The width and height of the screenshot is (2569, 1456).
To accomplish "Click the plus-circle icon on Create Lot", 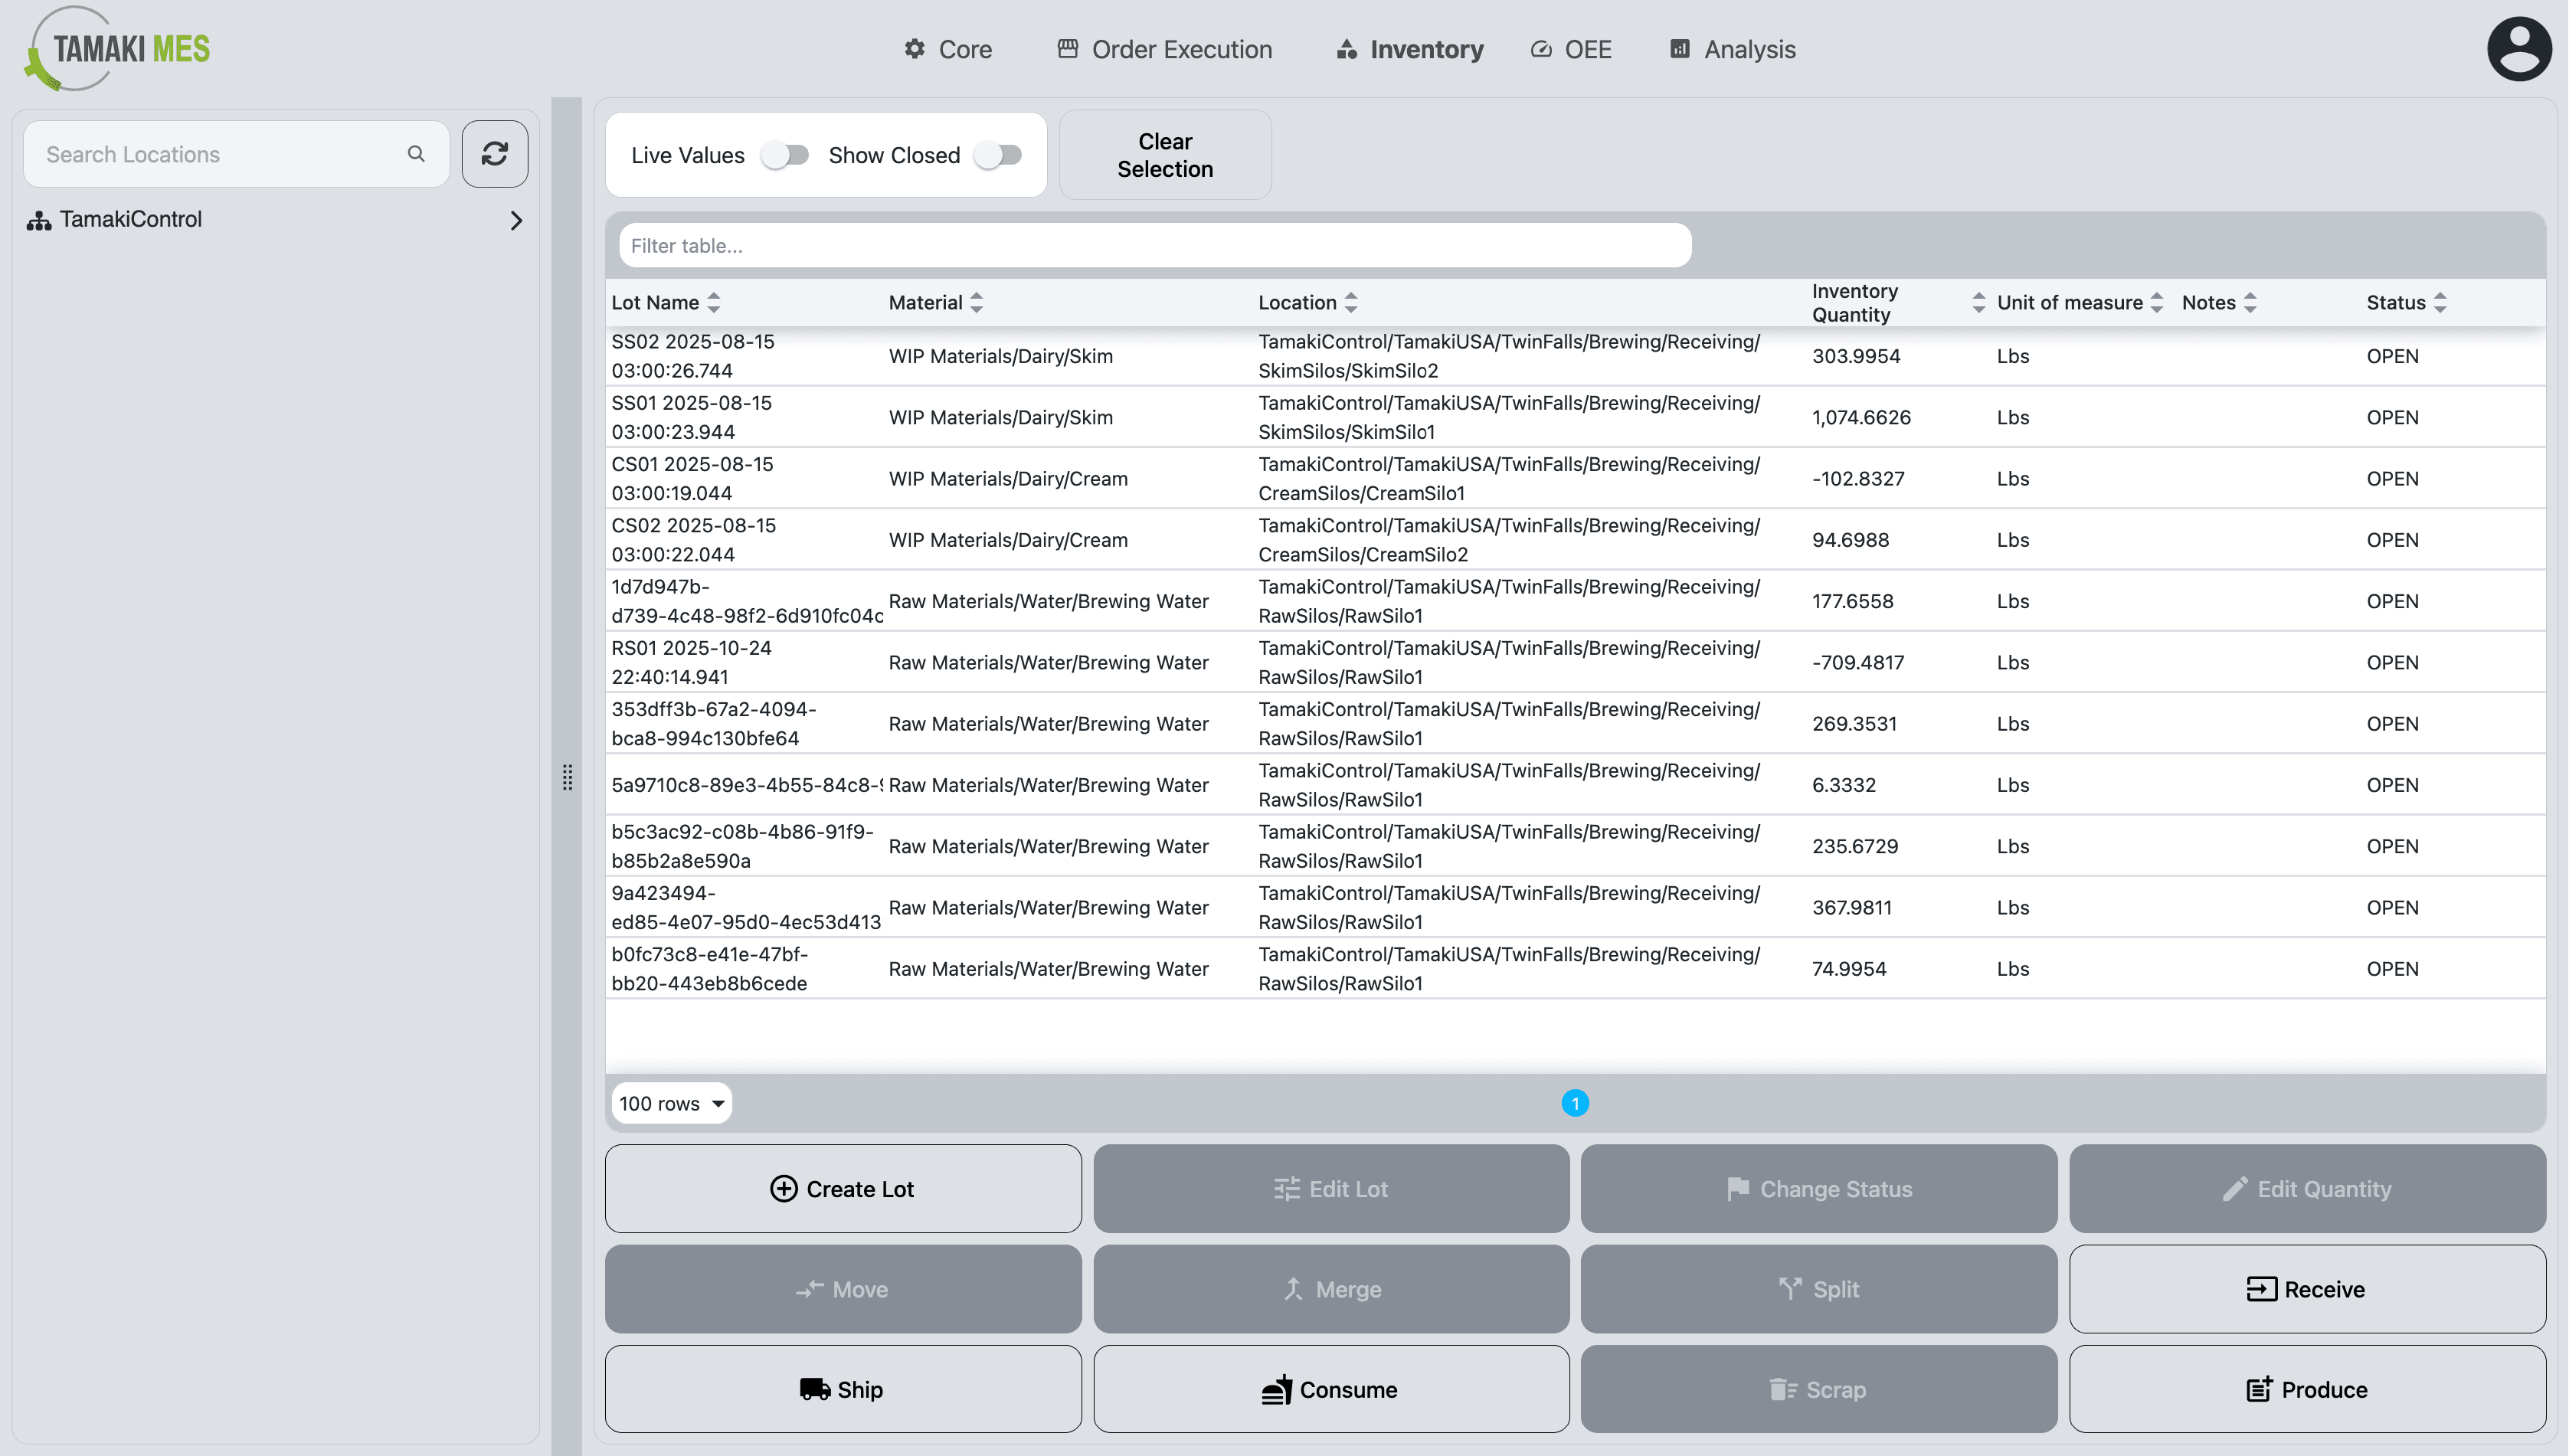I will 784,1189.
